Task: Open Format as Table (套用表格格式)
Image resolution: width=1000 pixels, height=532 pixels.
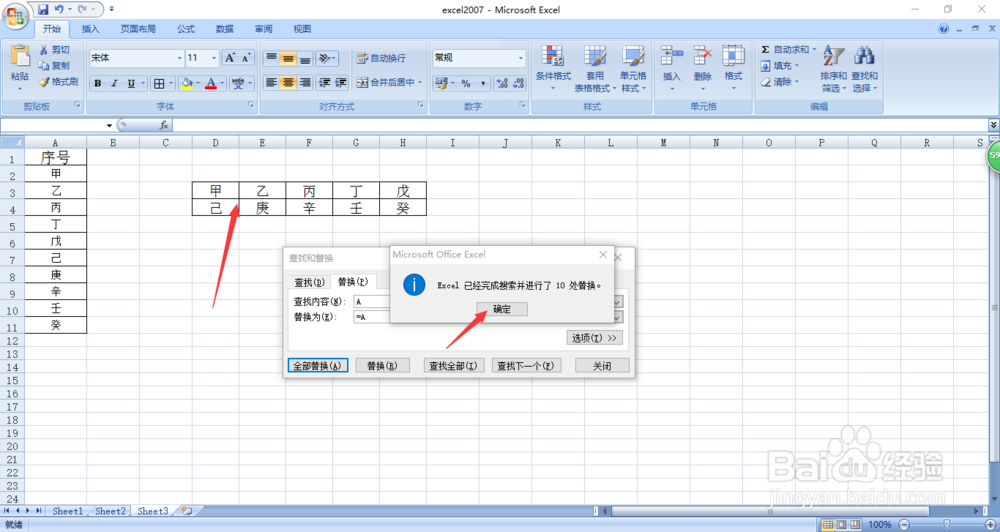Action: point(595,68)
